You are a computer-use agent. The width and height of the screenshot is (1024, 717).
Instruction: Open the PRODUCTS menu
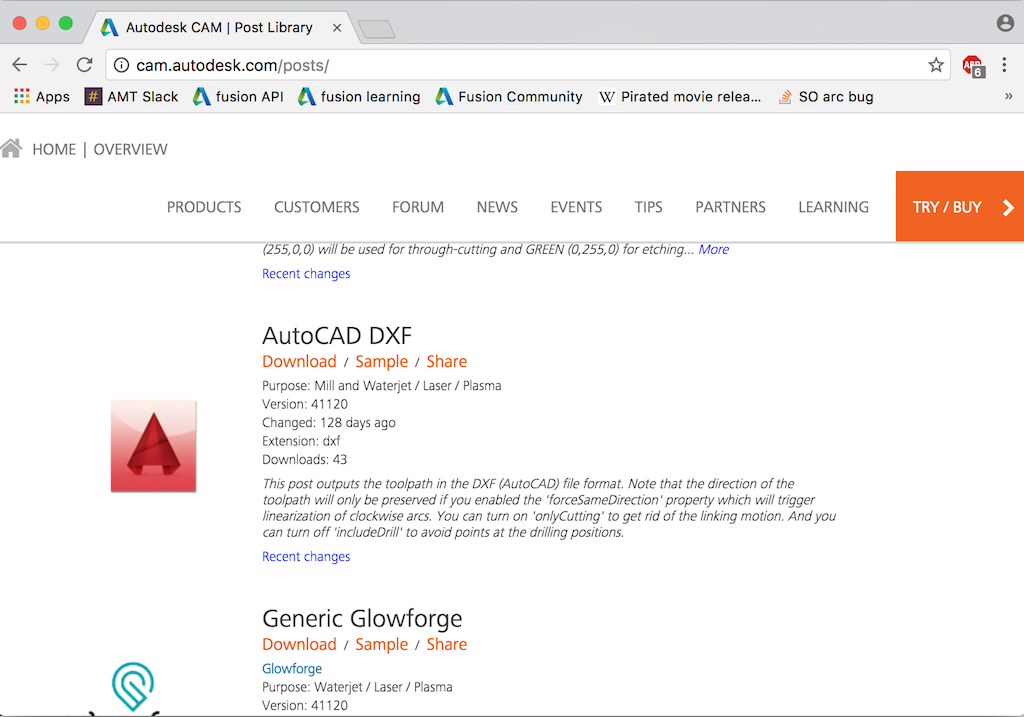[x=204, y=207]
